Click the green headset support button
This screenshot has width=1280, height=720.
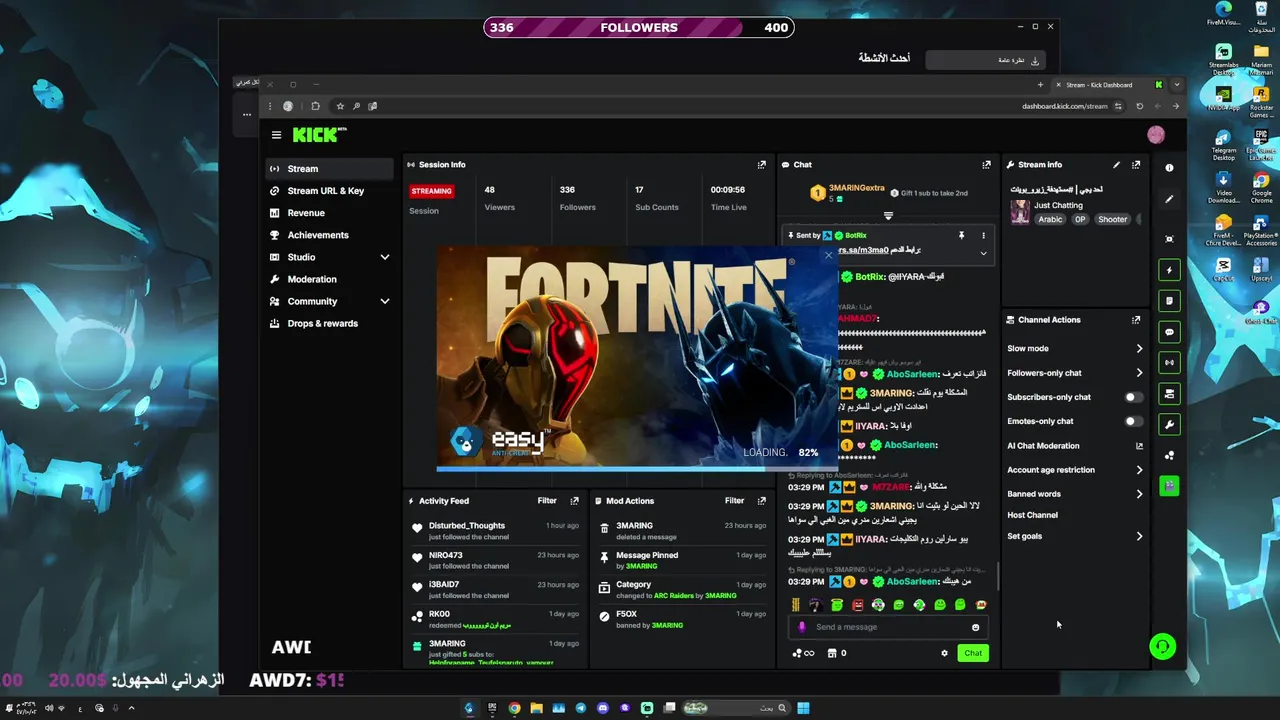coord(1162,647)
